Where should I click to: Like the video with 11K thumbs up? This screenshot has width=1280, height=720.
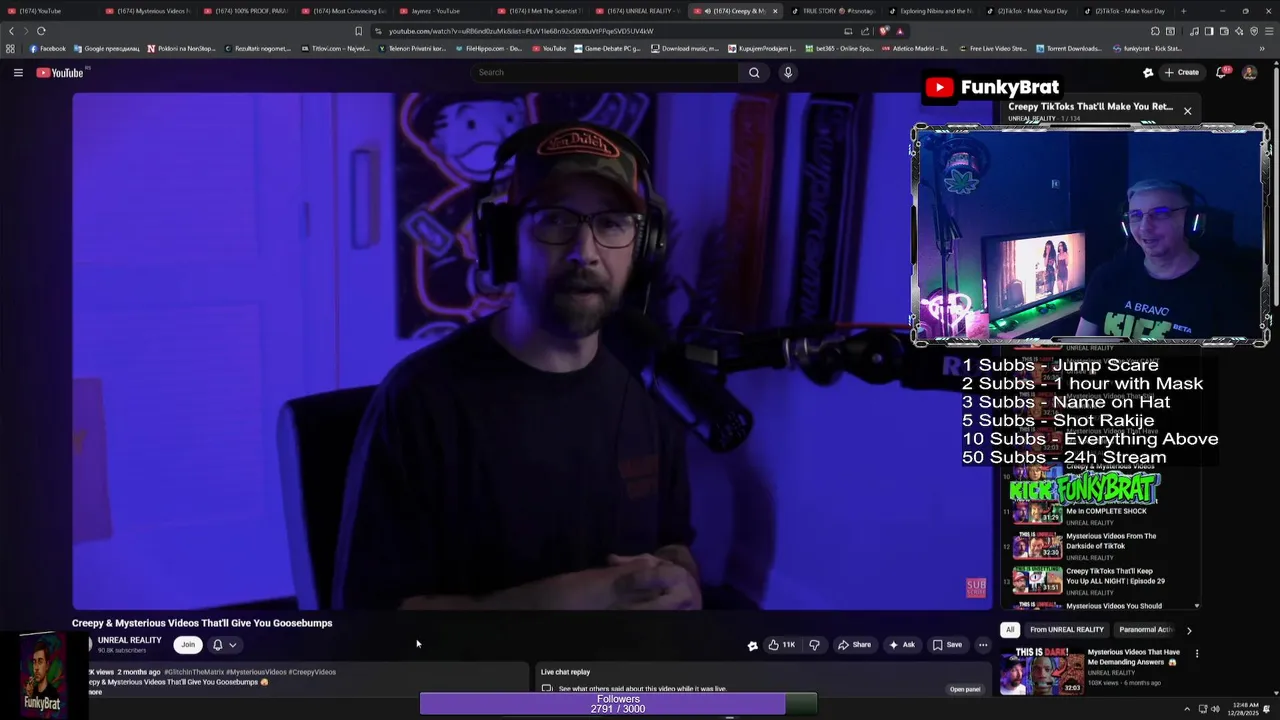click(x=782, y=645)
